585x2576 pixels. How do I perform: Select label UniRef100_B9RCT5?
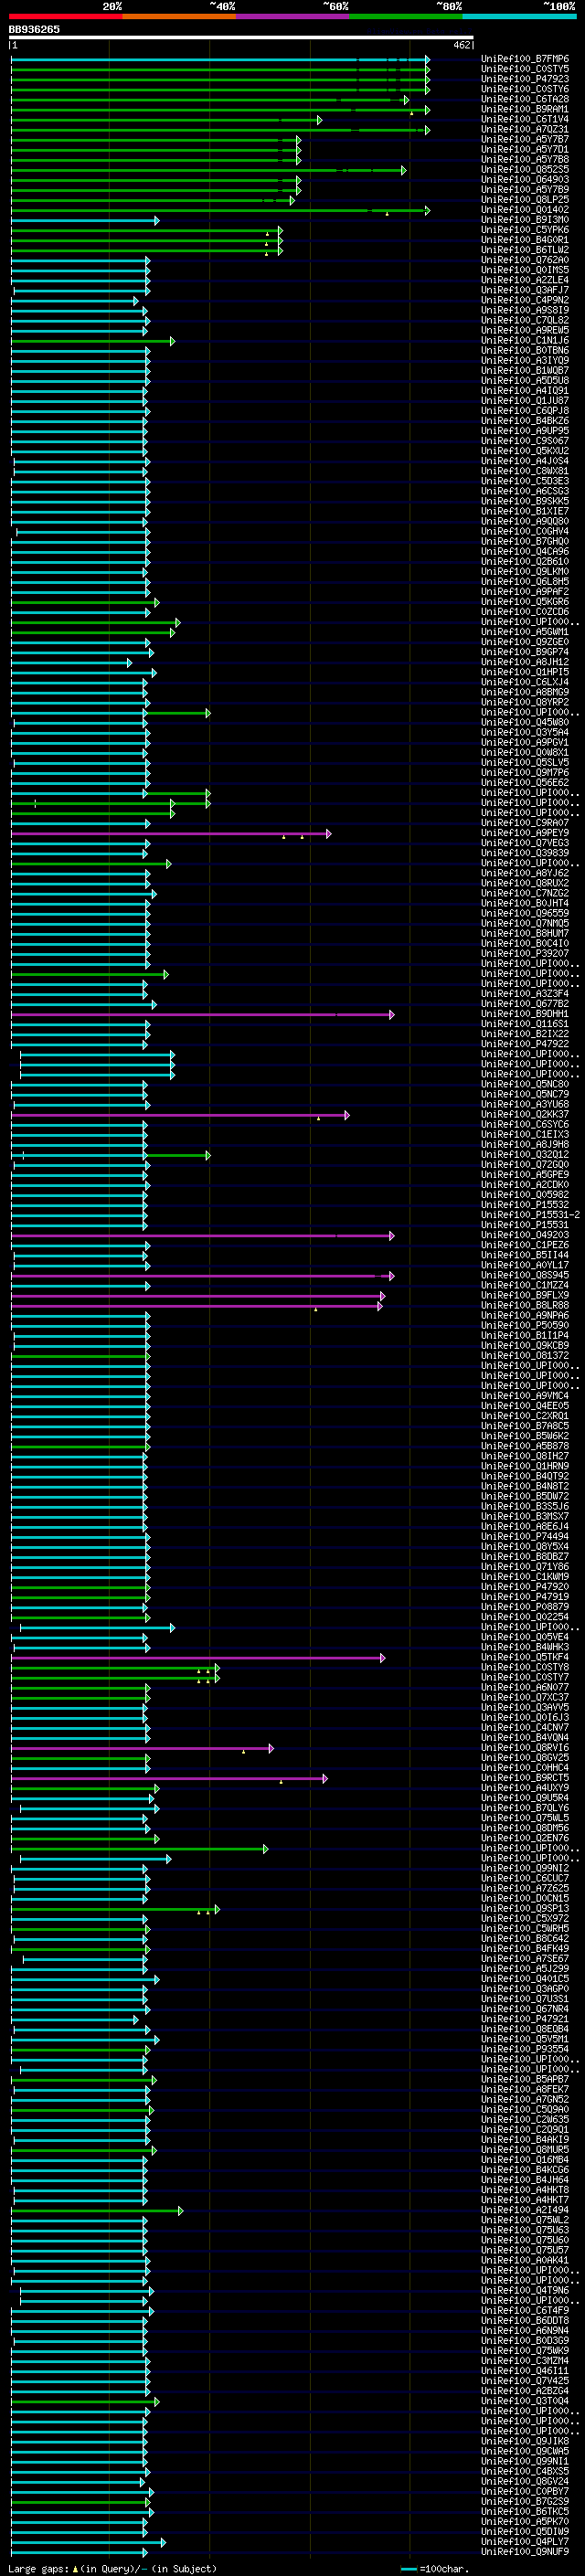(525, 1778)
